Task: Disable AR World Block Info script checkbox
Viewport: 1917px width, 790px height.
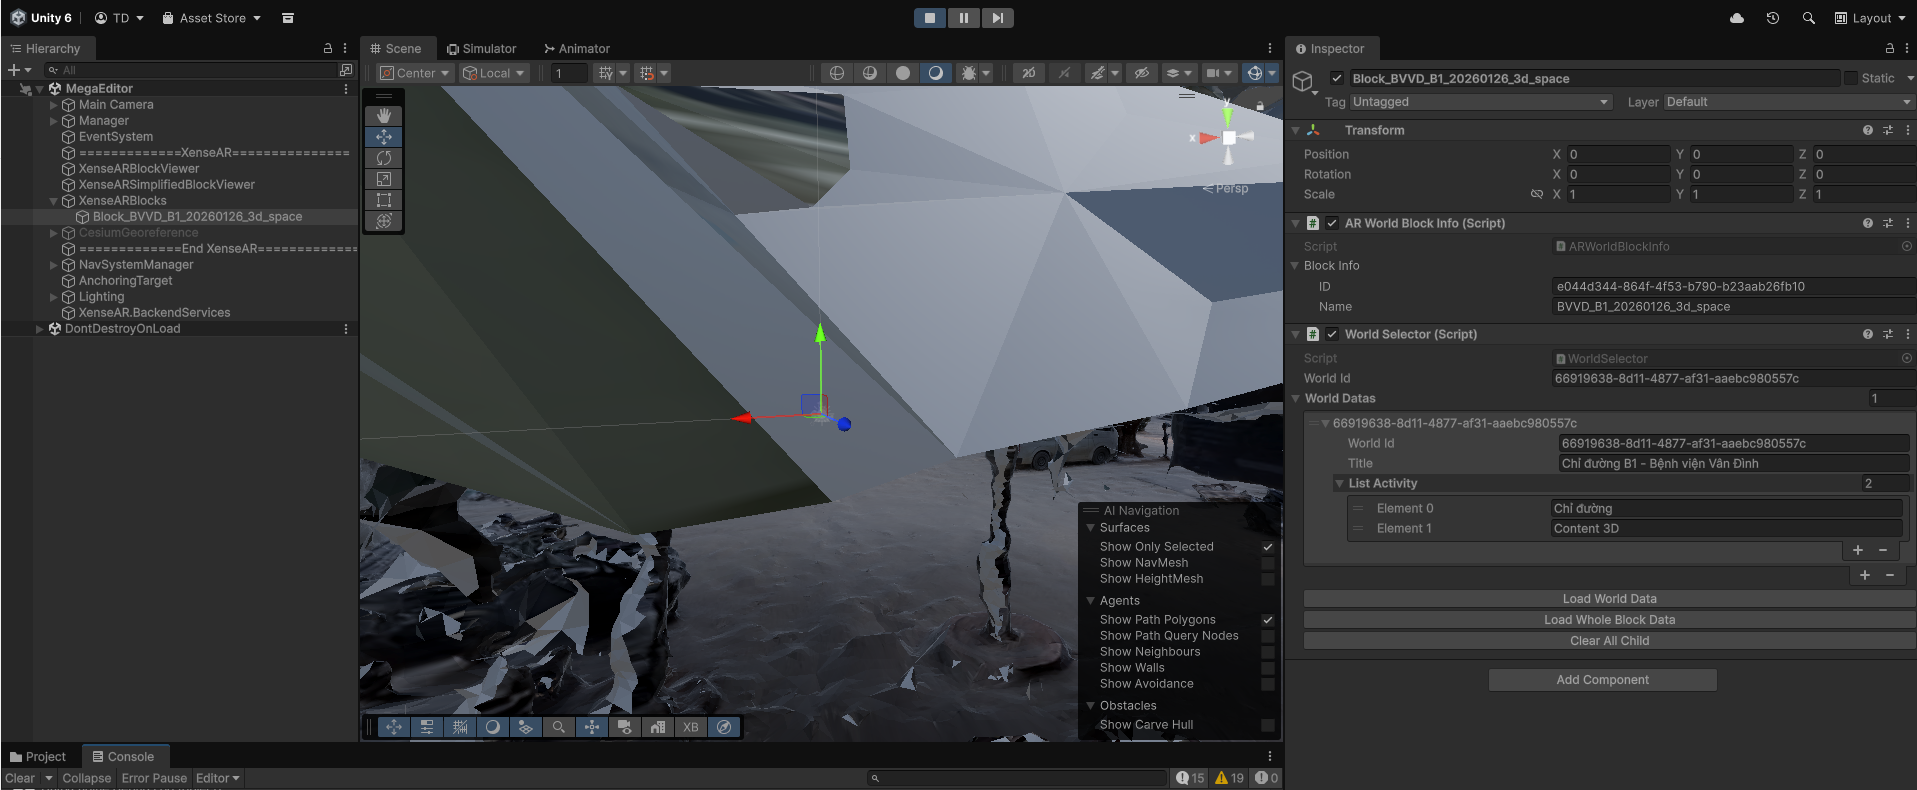Action: 1332,223
